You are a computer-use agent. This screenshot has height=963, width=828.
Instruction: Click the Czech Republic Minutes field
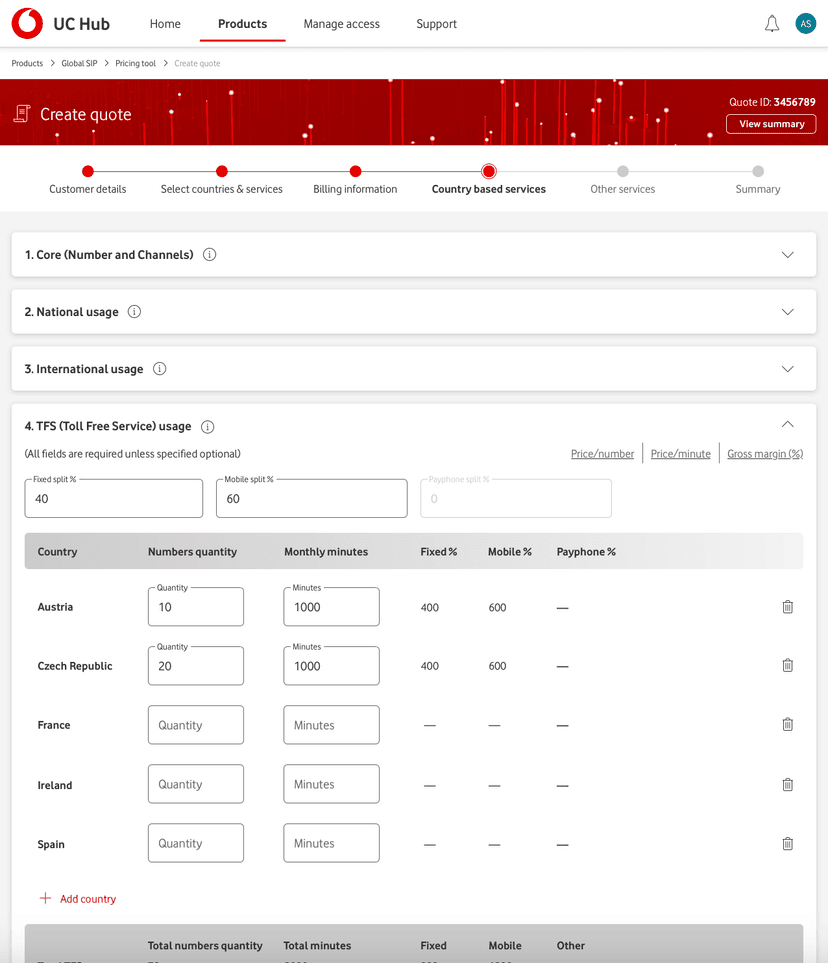(331, 666)
